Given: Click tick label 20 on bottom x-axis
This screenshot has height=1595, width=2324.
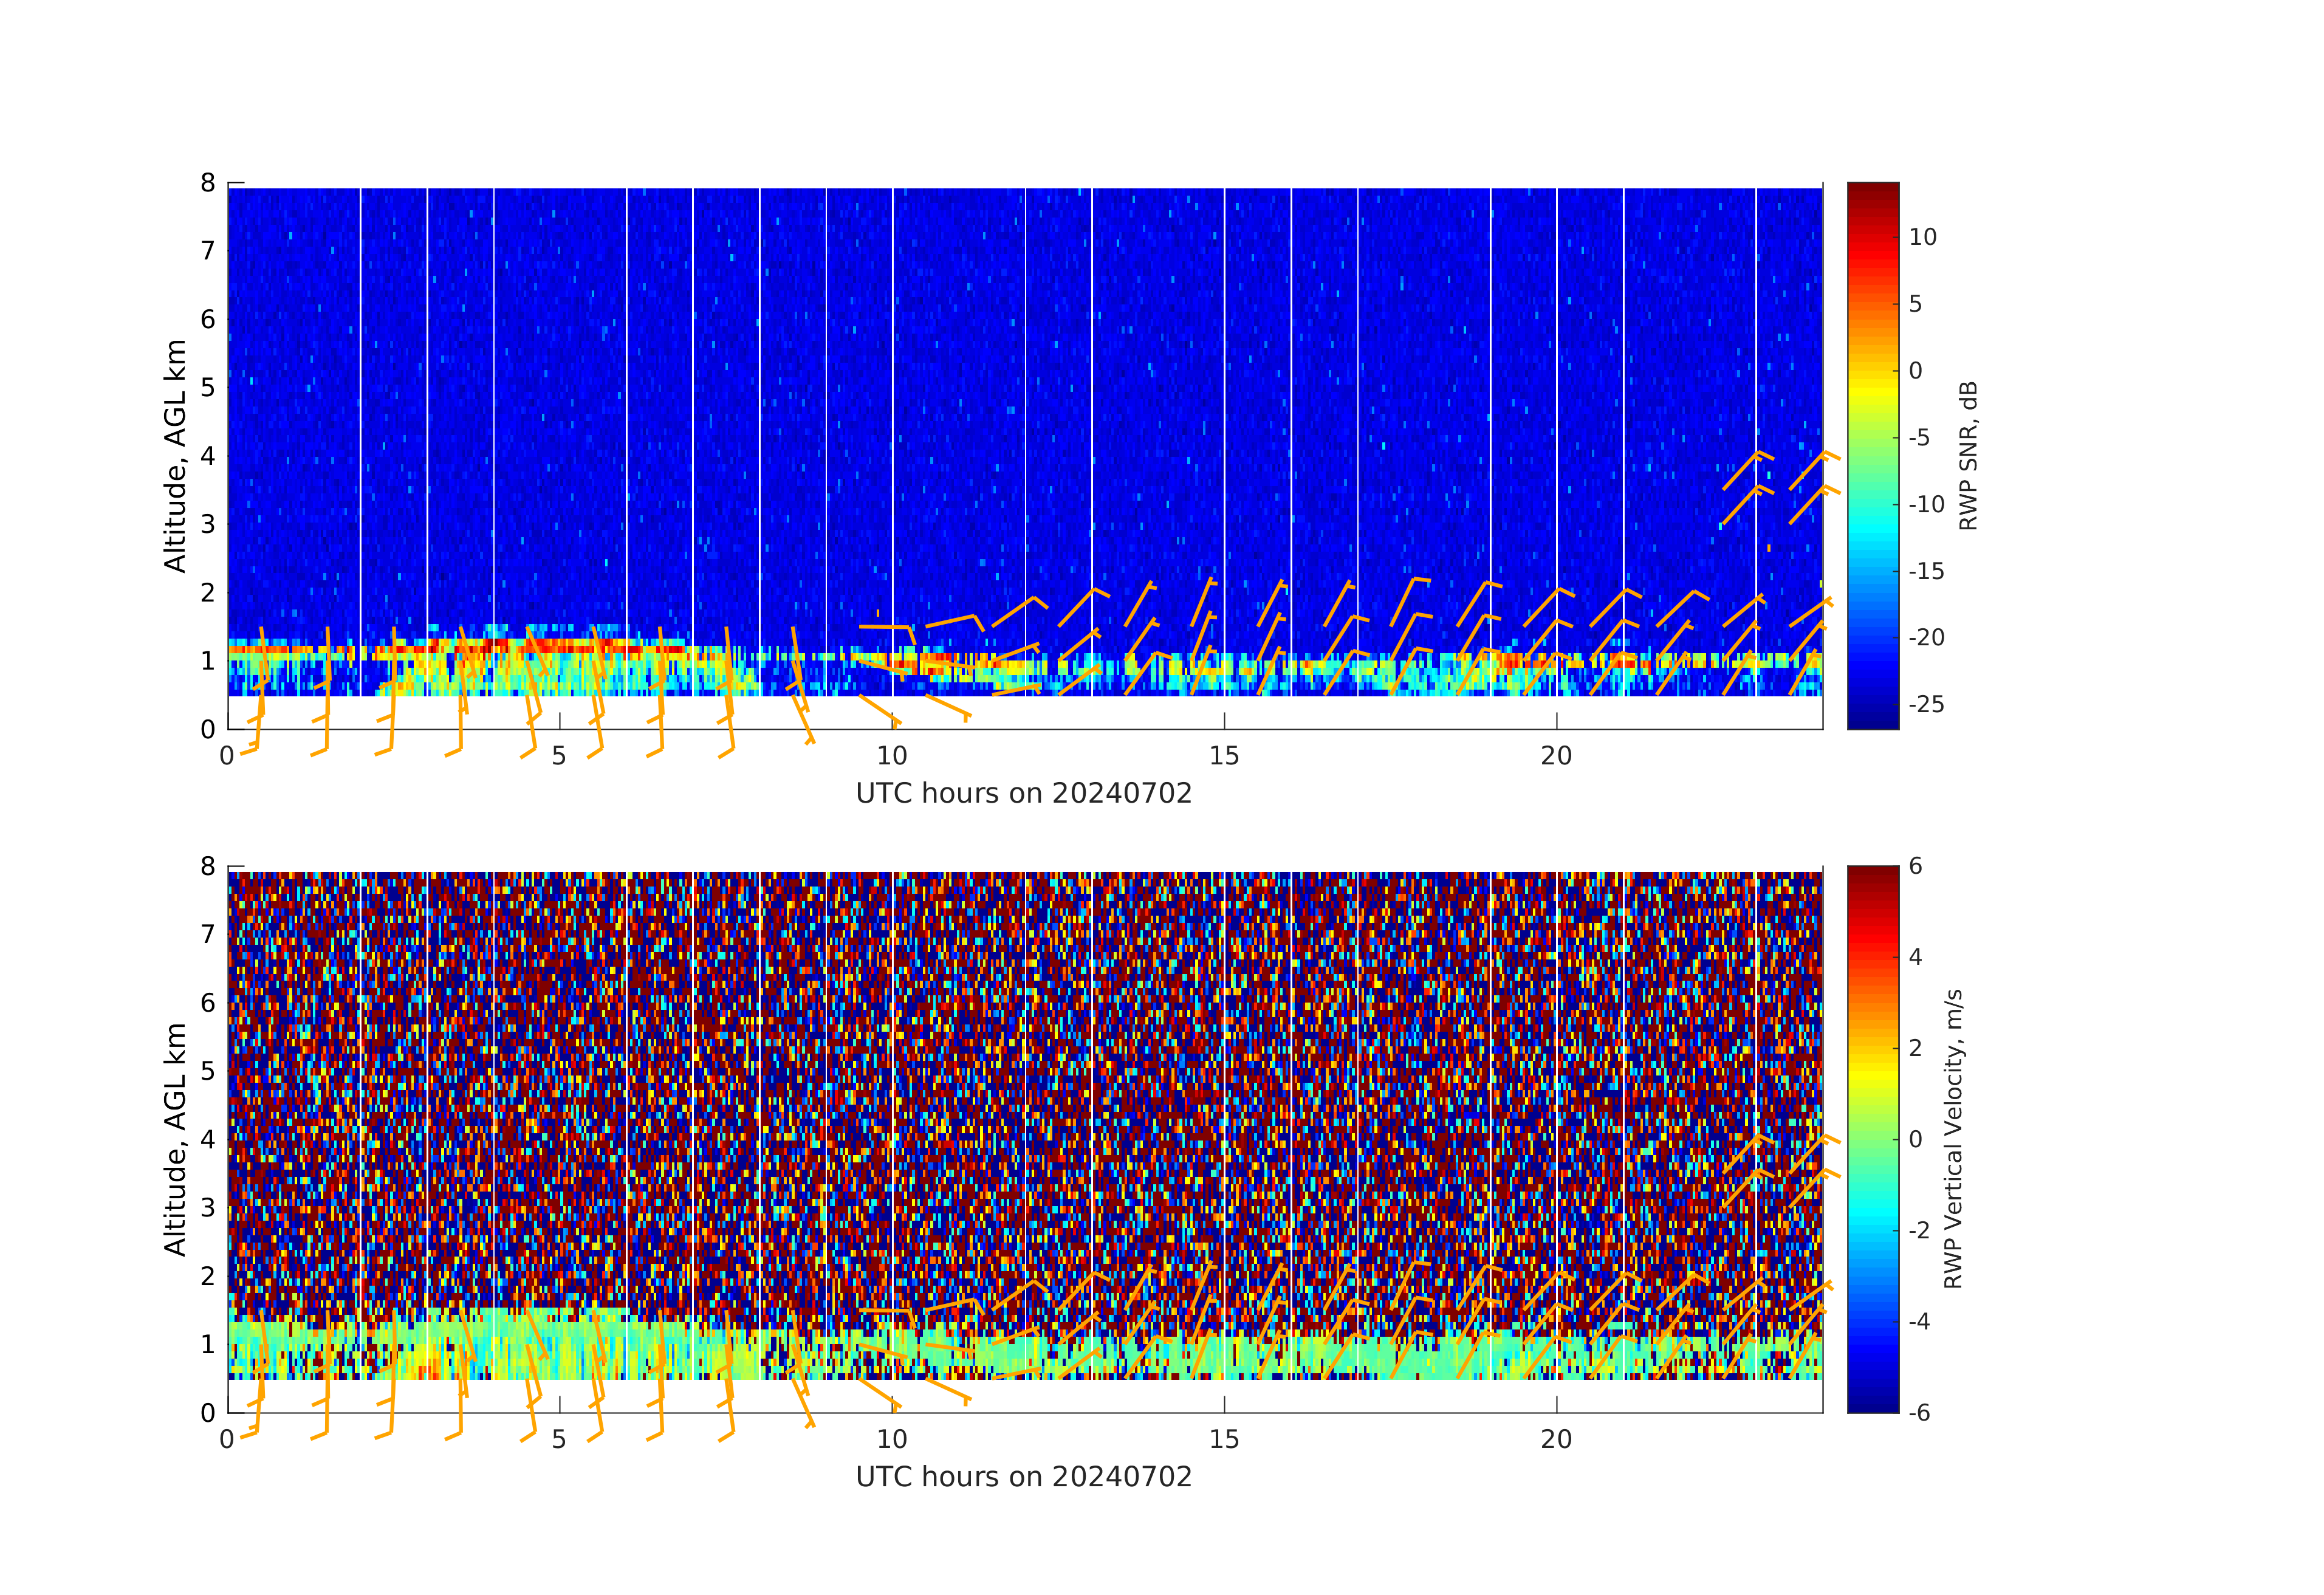Looking at the screenshot, I should tap(1556, 1440).
